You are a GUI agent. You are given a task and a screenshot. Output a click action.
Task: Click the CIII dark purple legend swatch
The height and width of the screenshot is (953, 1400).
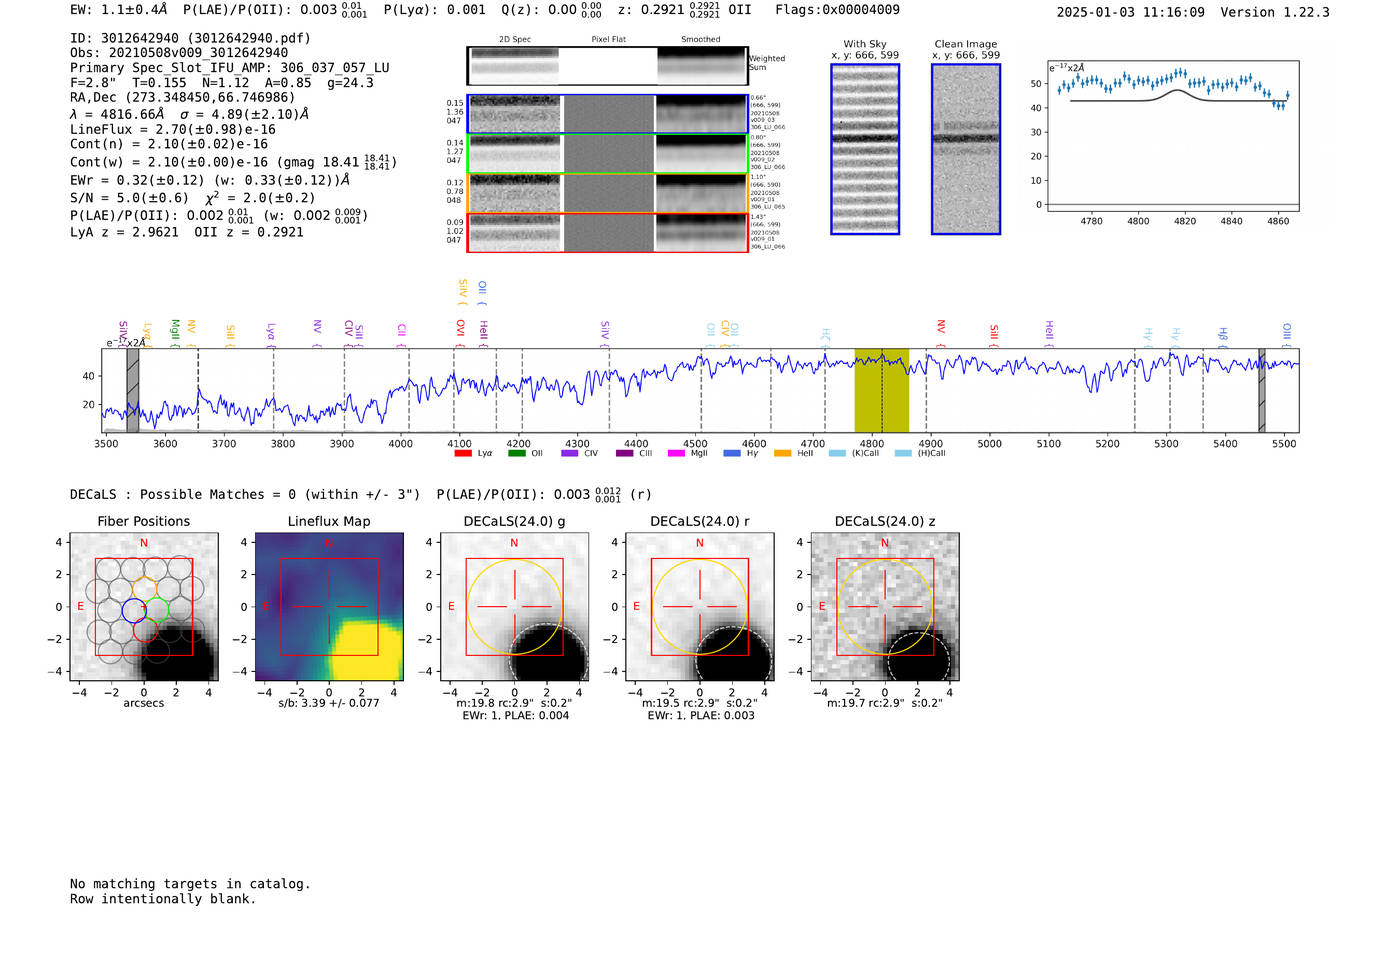pyautogui.click(x=624, y=453)
